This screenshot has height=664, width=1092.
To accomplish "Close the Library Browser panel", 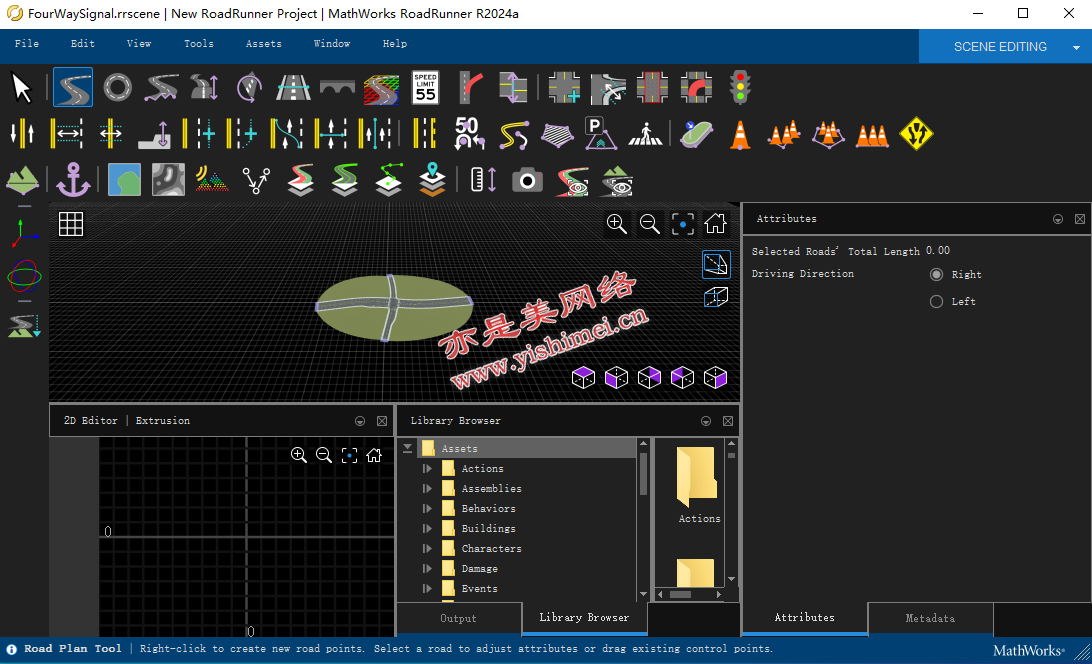I will [x=728, y=421].
